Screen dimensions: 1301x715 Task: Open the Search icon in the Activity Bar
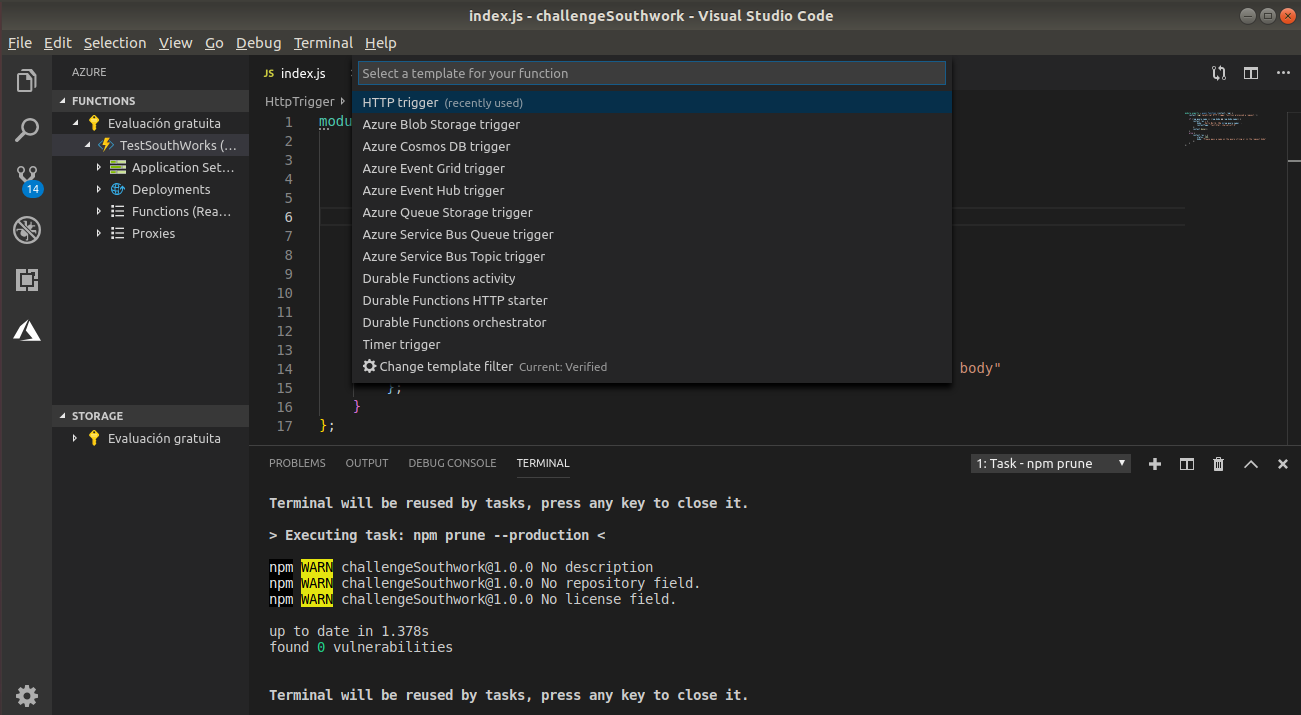point(26,131)
